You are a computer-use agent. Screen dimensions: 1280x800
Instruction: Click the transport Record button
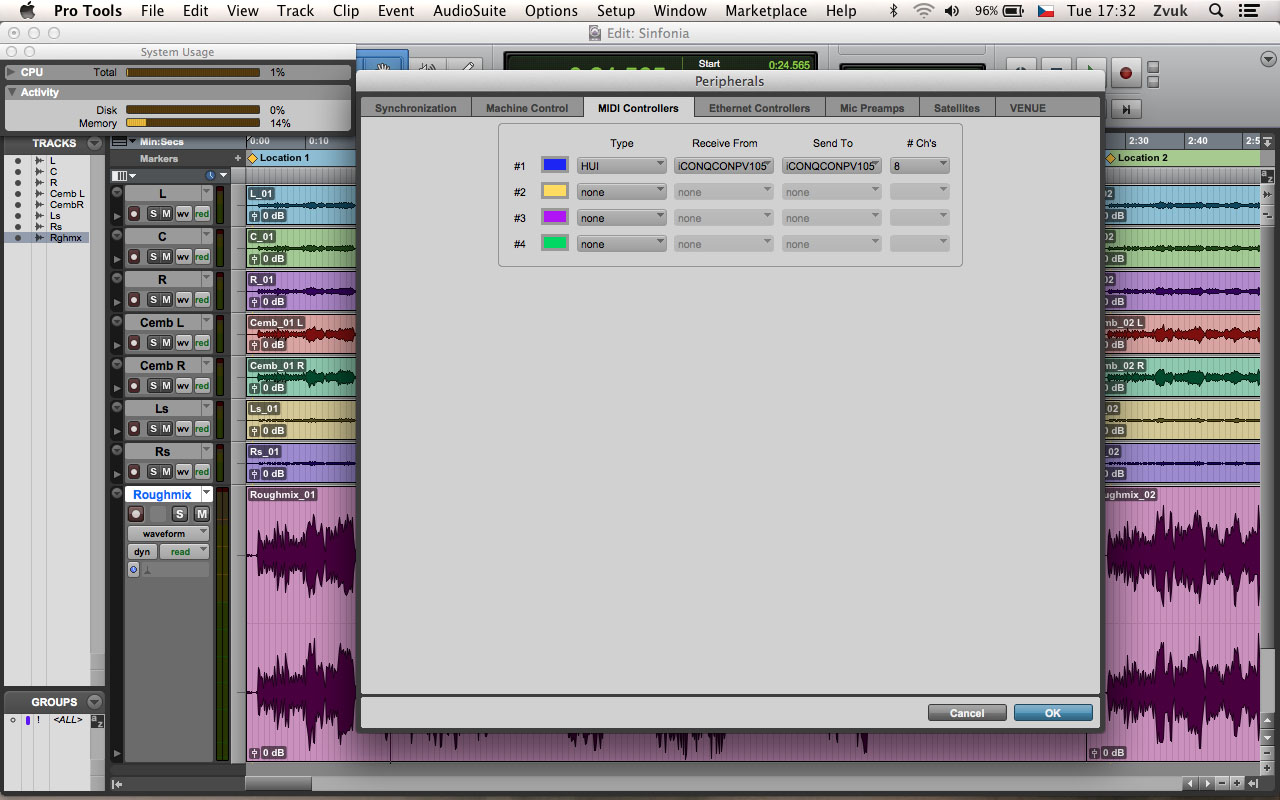[1125, 72]
